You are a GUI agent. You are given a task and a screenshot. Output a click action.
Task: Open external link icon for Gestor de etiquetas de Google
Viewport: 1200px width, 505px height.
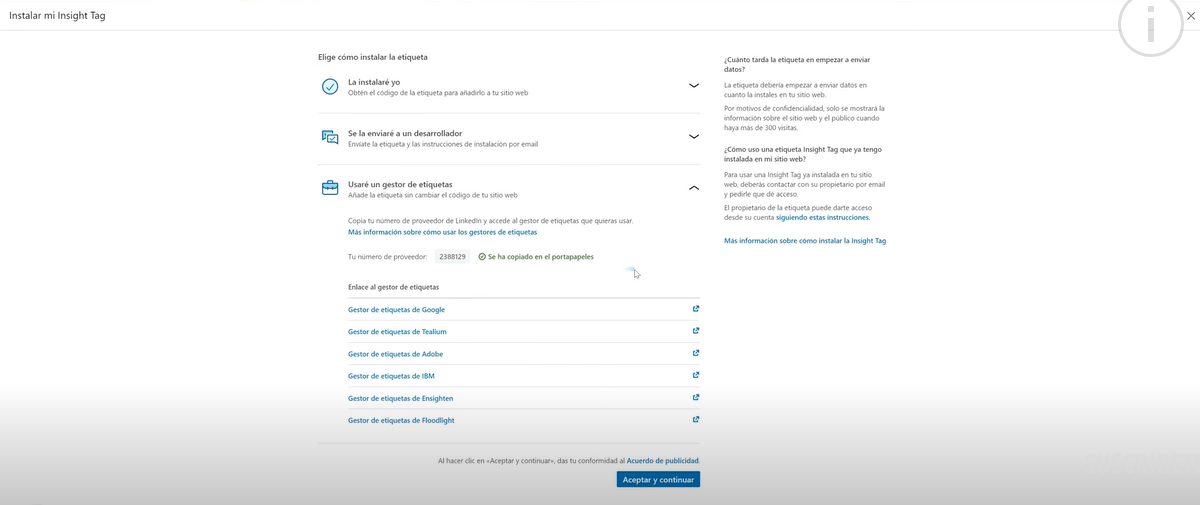coord(696,309)
